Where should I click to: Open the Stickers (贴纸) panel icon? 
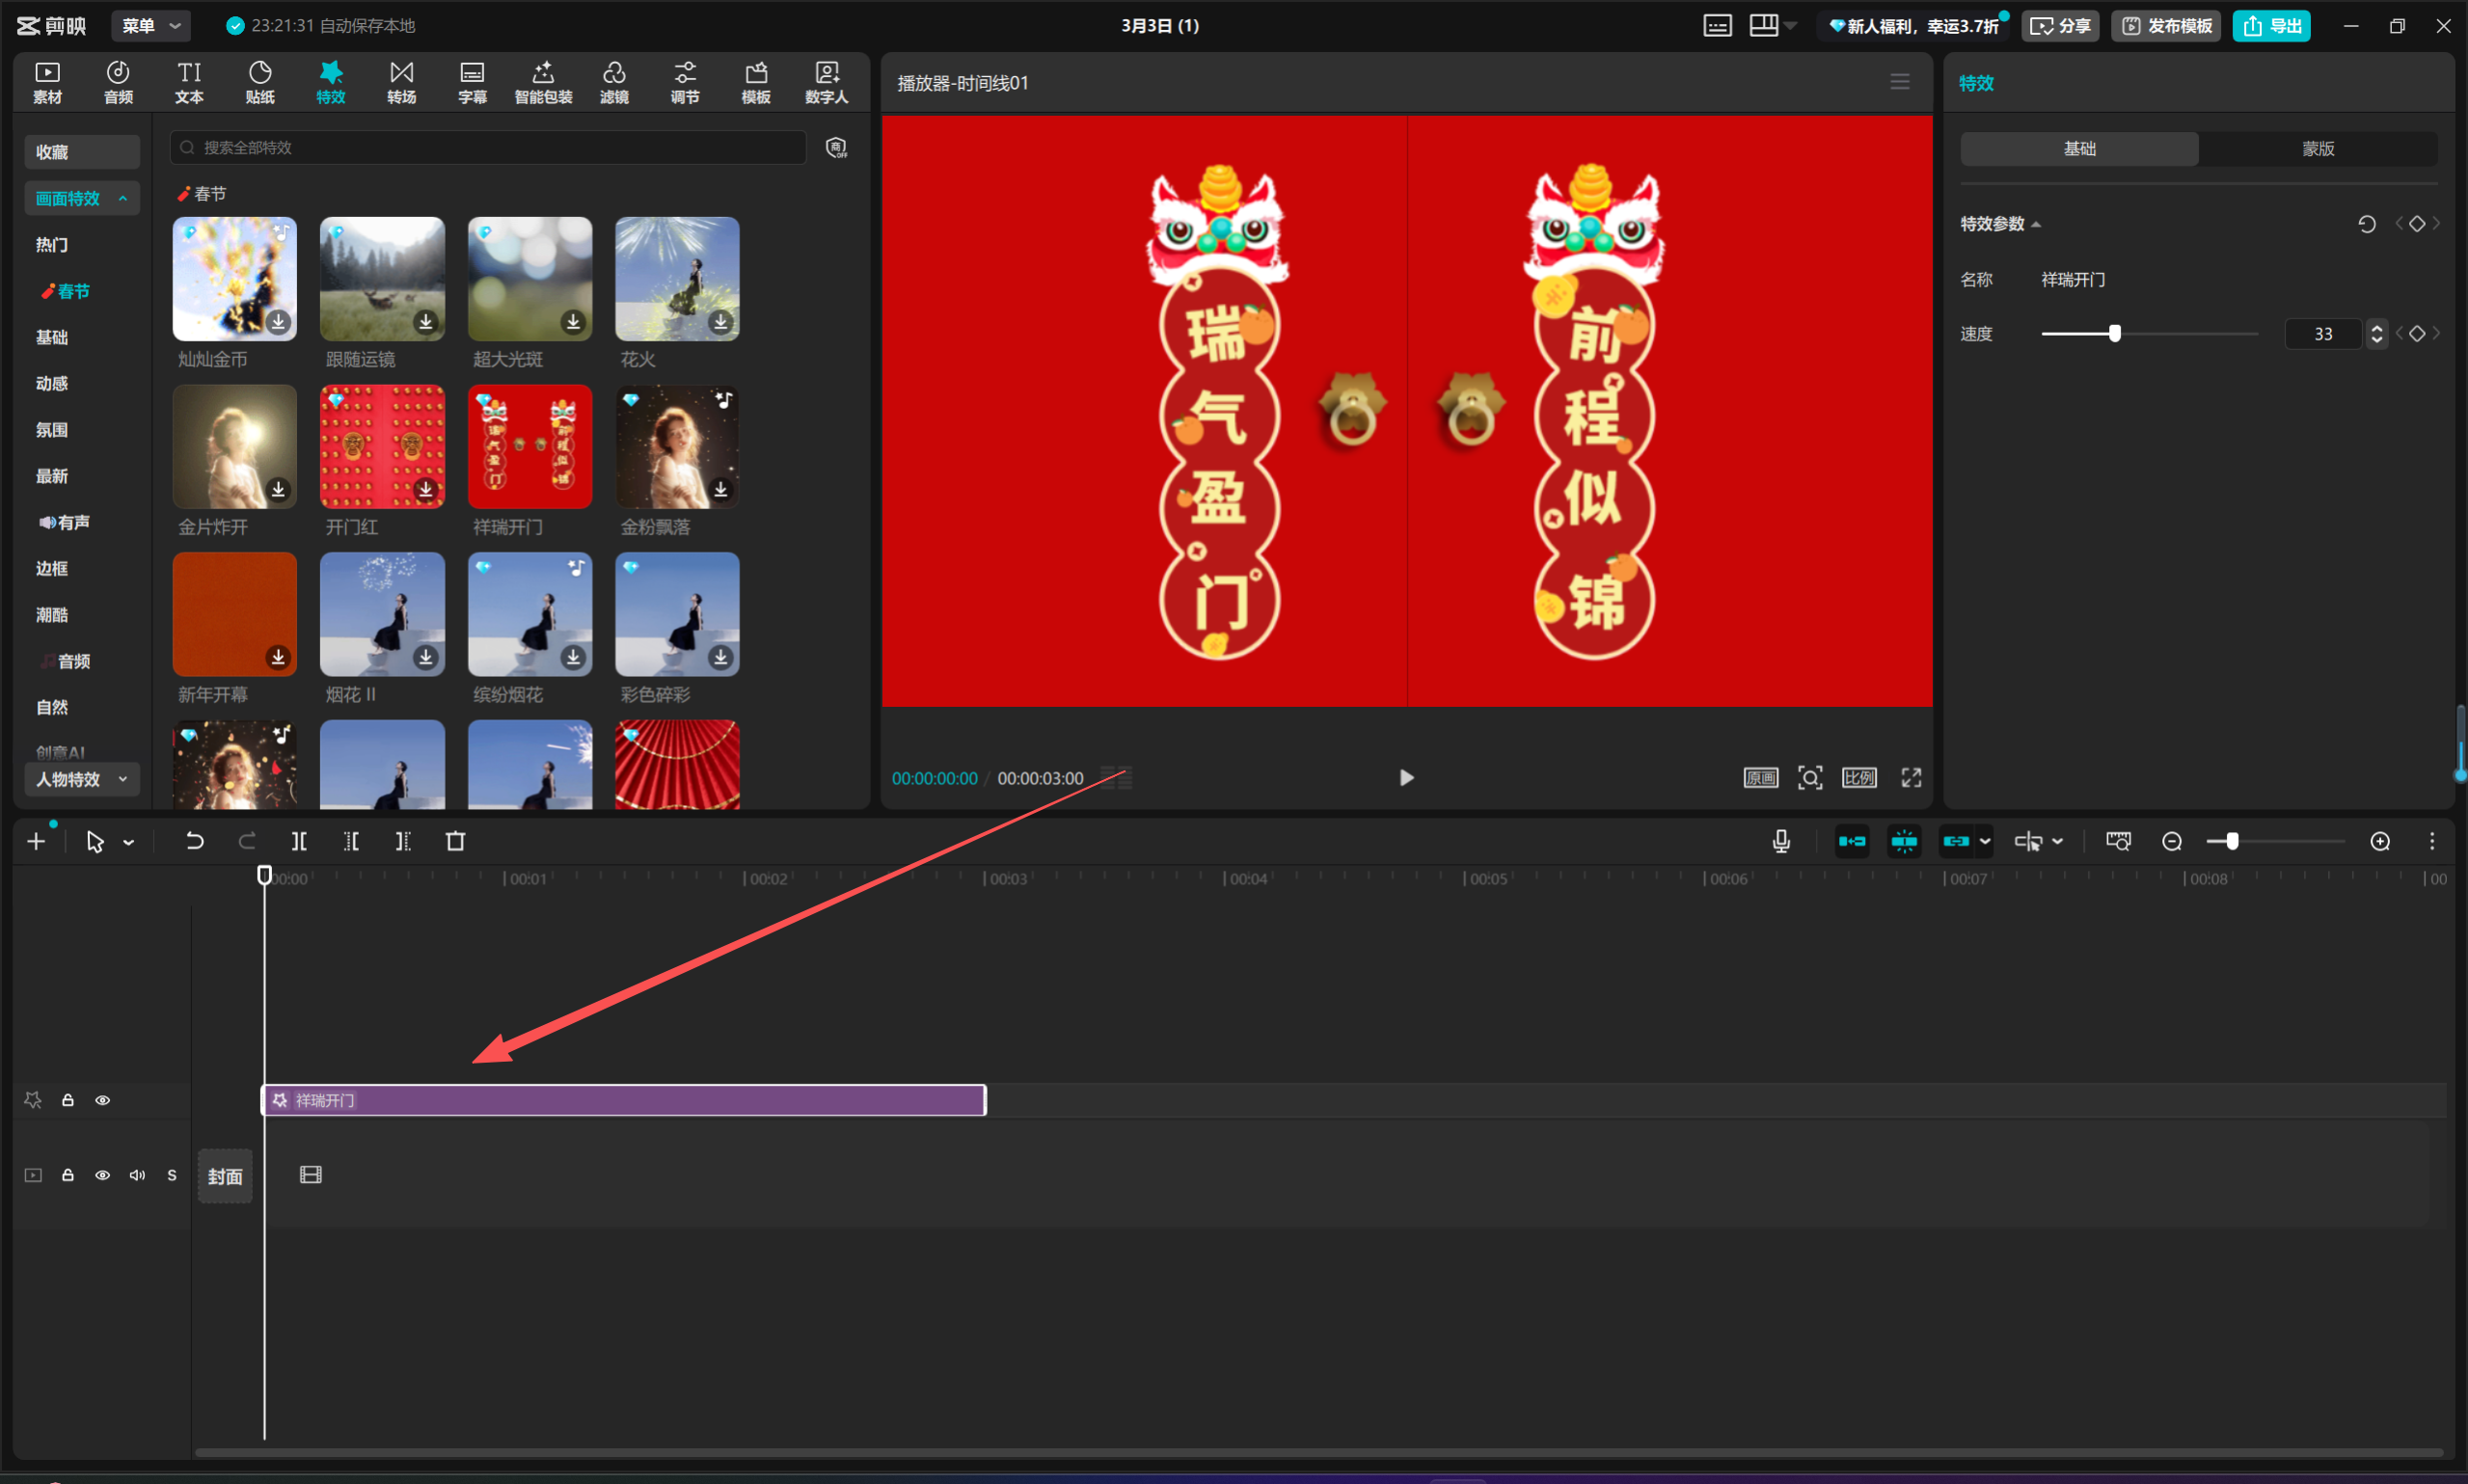259,81
